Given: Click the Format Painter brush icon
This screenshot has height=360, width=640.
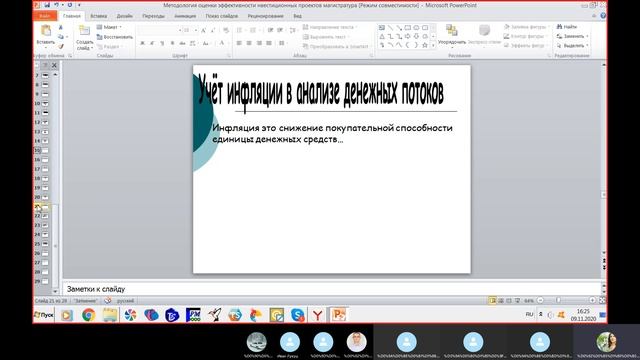Looking at the screenshot, I should point(61,46).
